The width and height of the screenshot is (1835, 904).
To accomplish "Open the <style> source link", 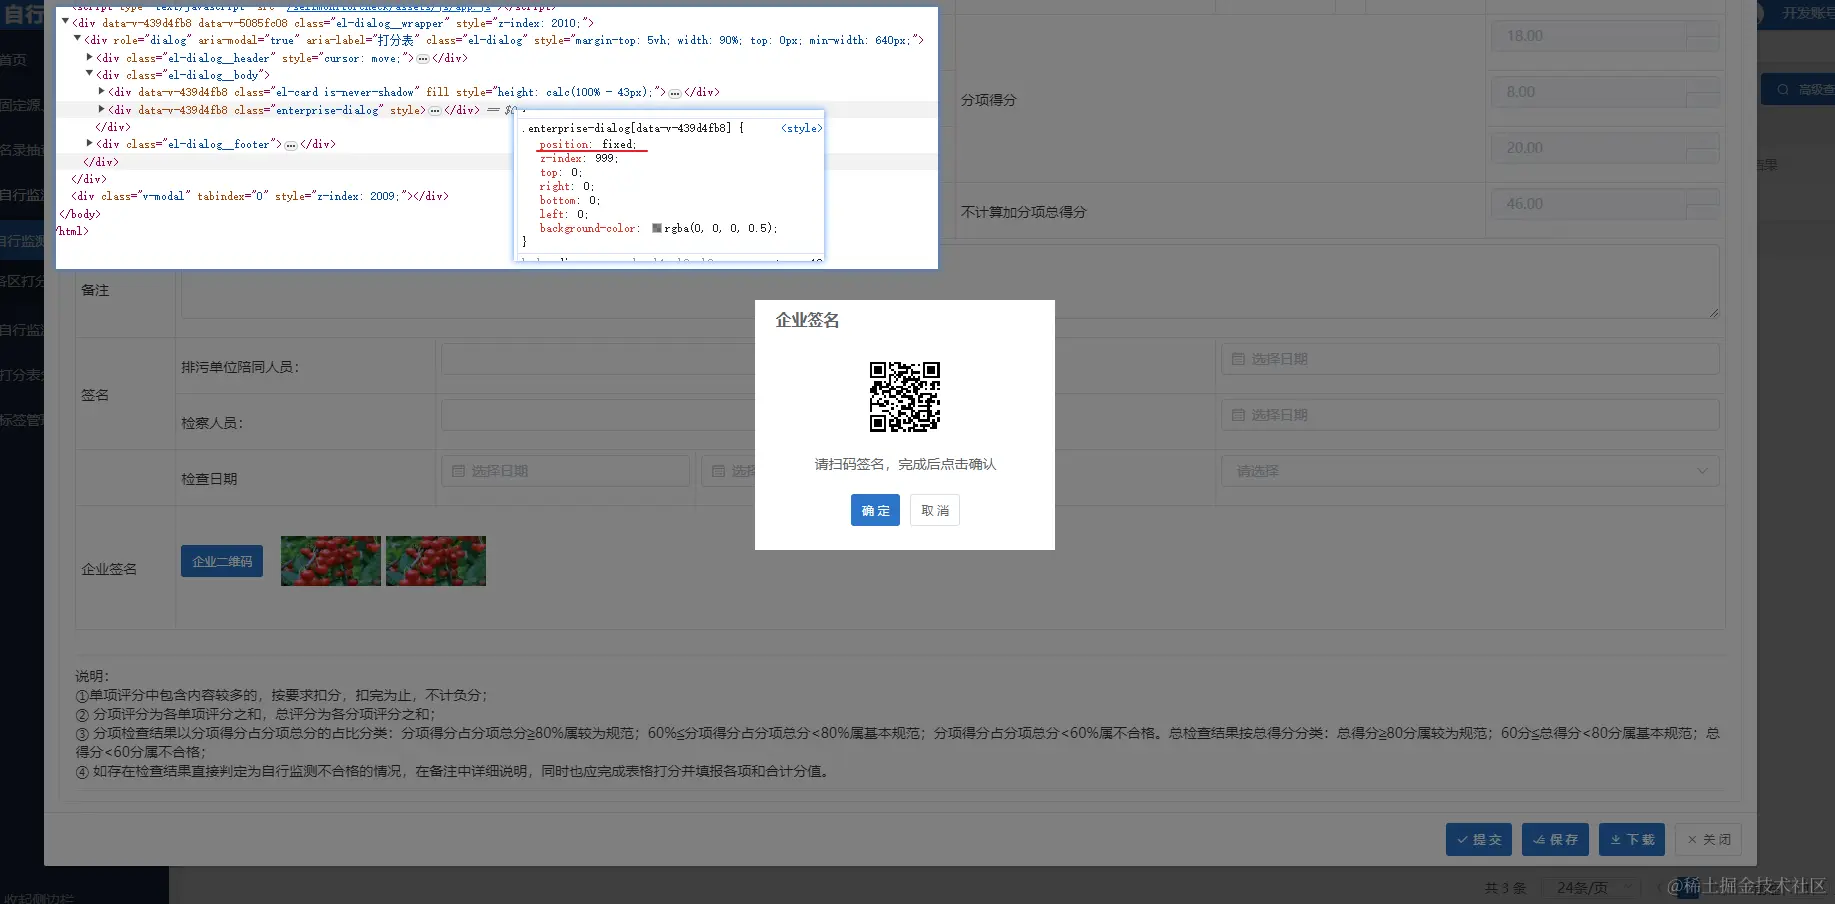I will coord(801,128).
